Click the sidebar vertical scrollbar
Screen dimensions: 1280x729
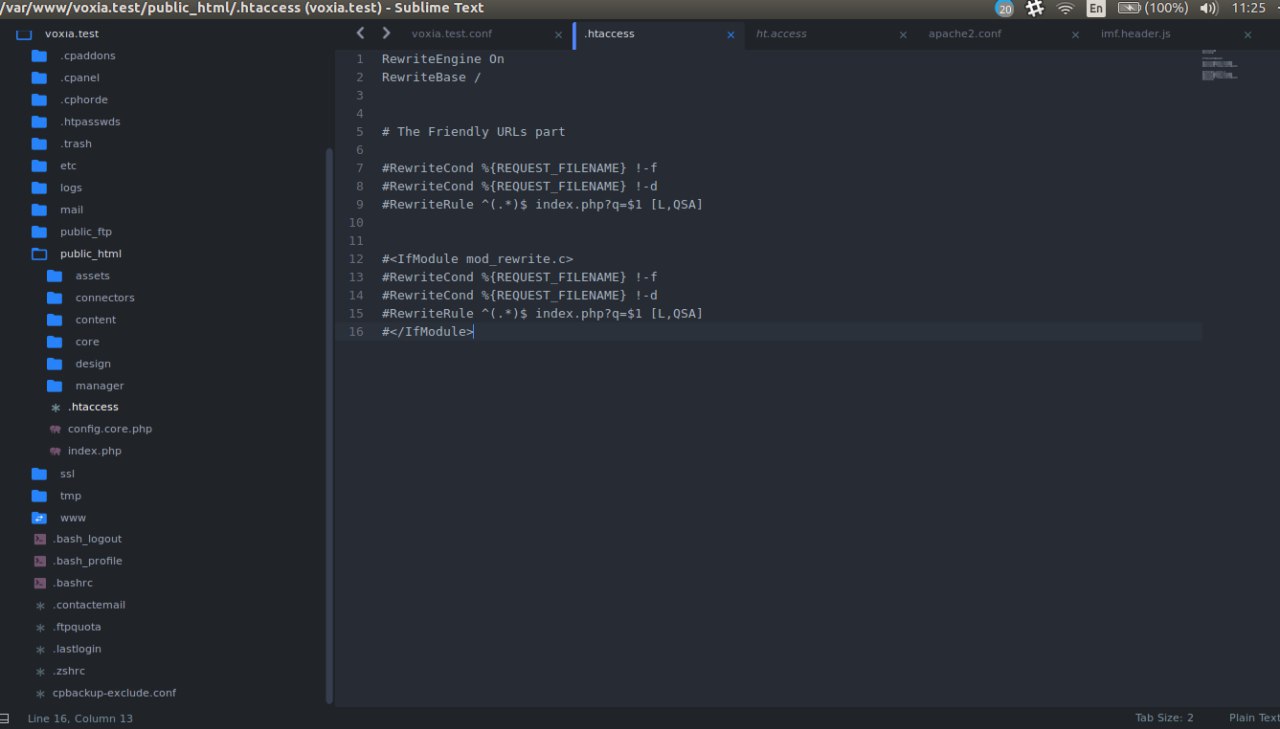tap(328, 426)
